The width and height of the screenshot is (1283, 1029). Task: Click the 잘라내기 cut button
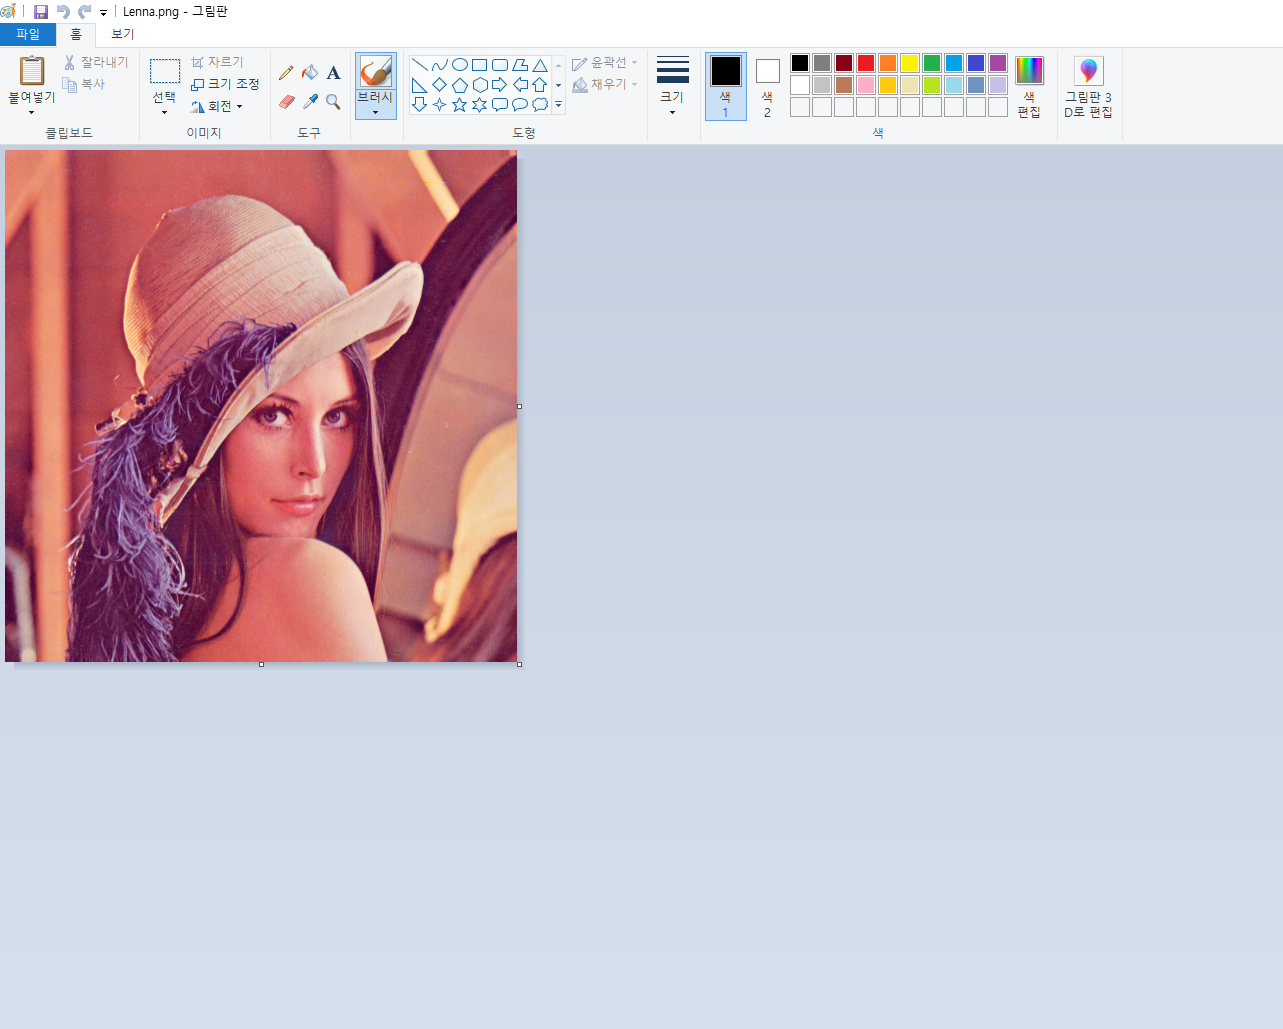(x=96, y=62)
